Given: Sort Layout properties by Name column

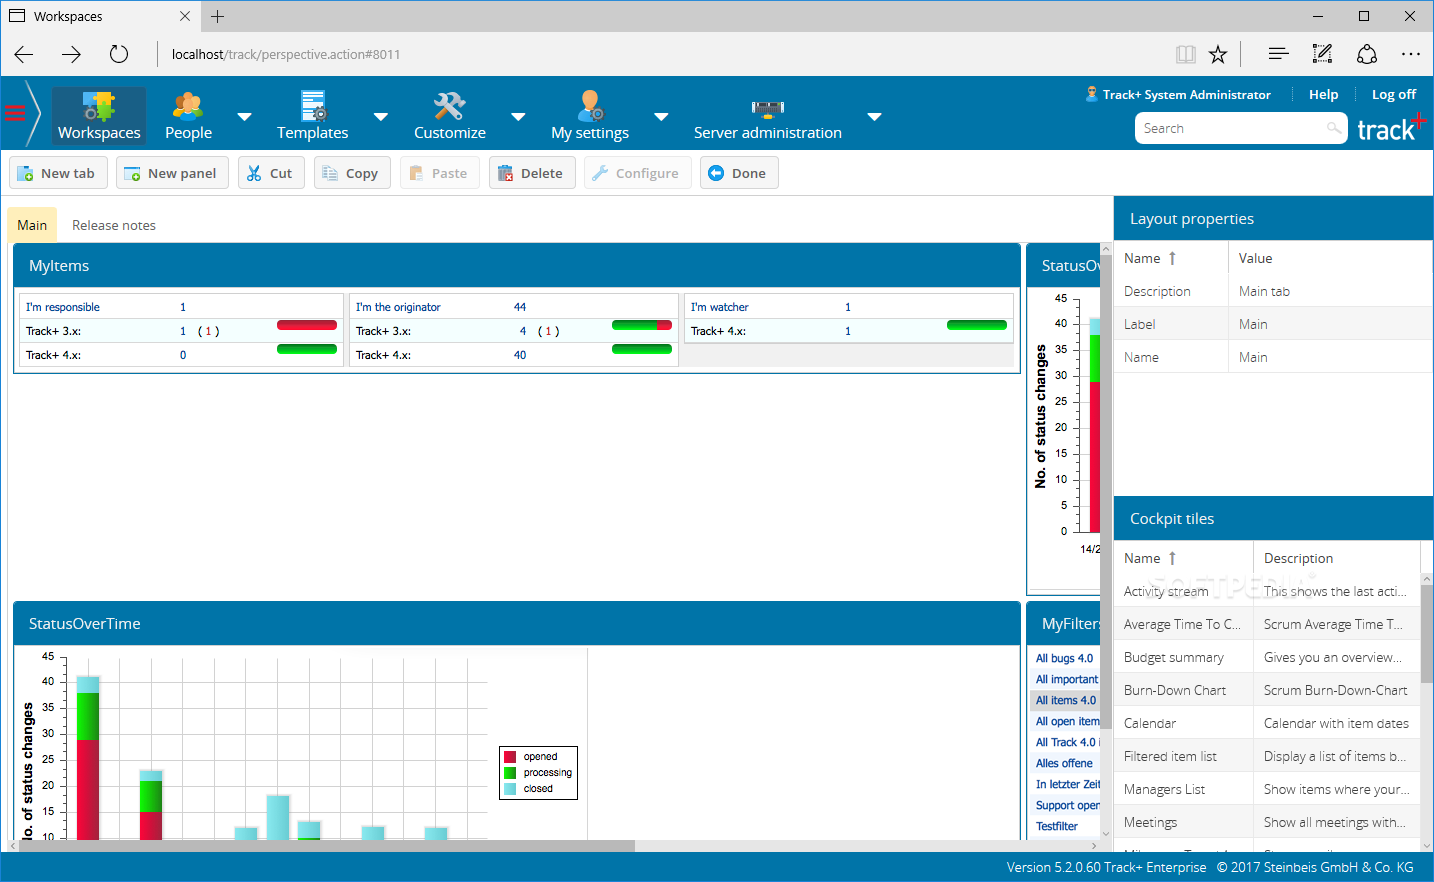Looking at the screenshot, I should 1171,258.
